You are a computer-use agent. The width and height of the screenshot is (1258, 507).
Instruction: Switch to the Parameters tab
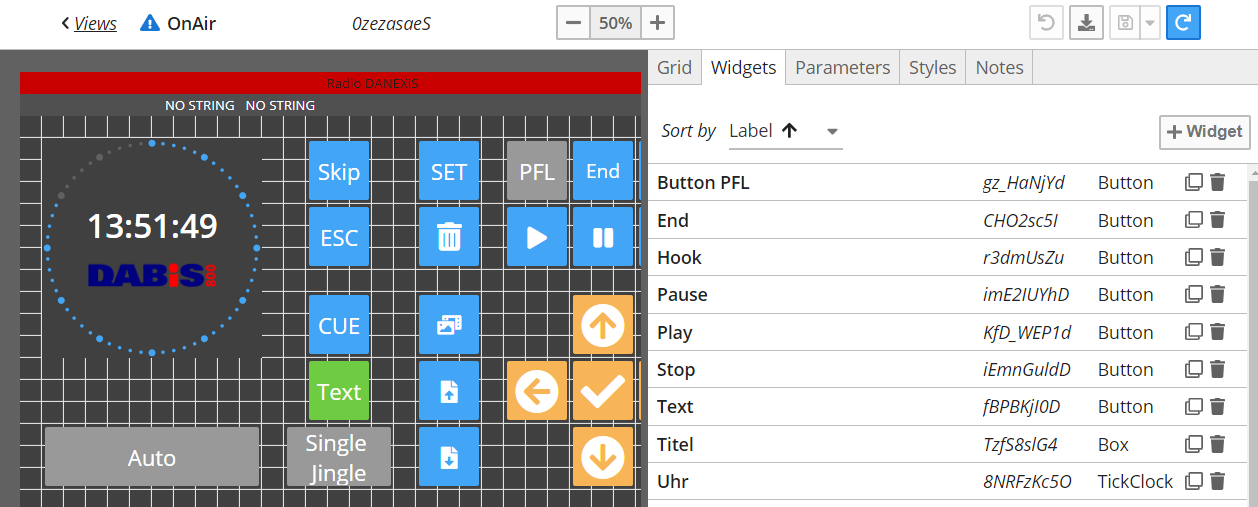[x=842, y=68]
